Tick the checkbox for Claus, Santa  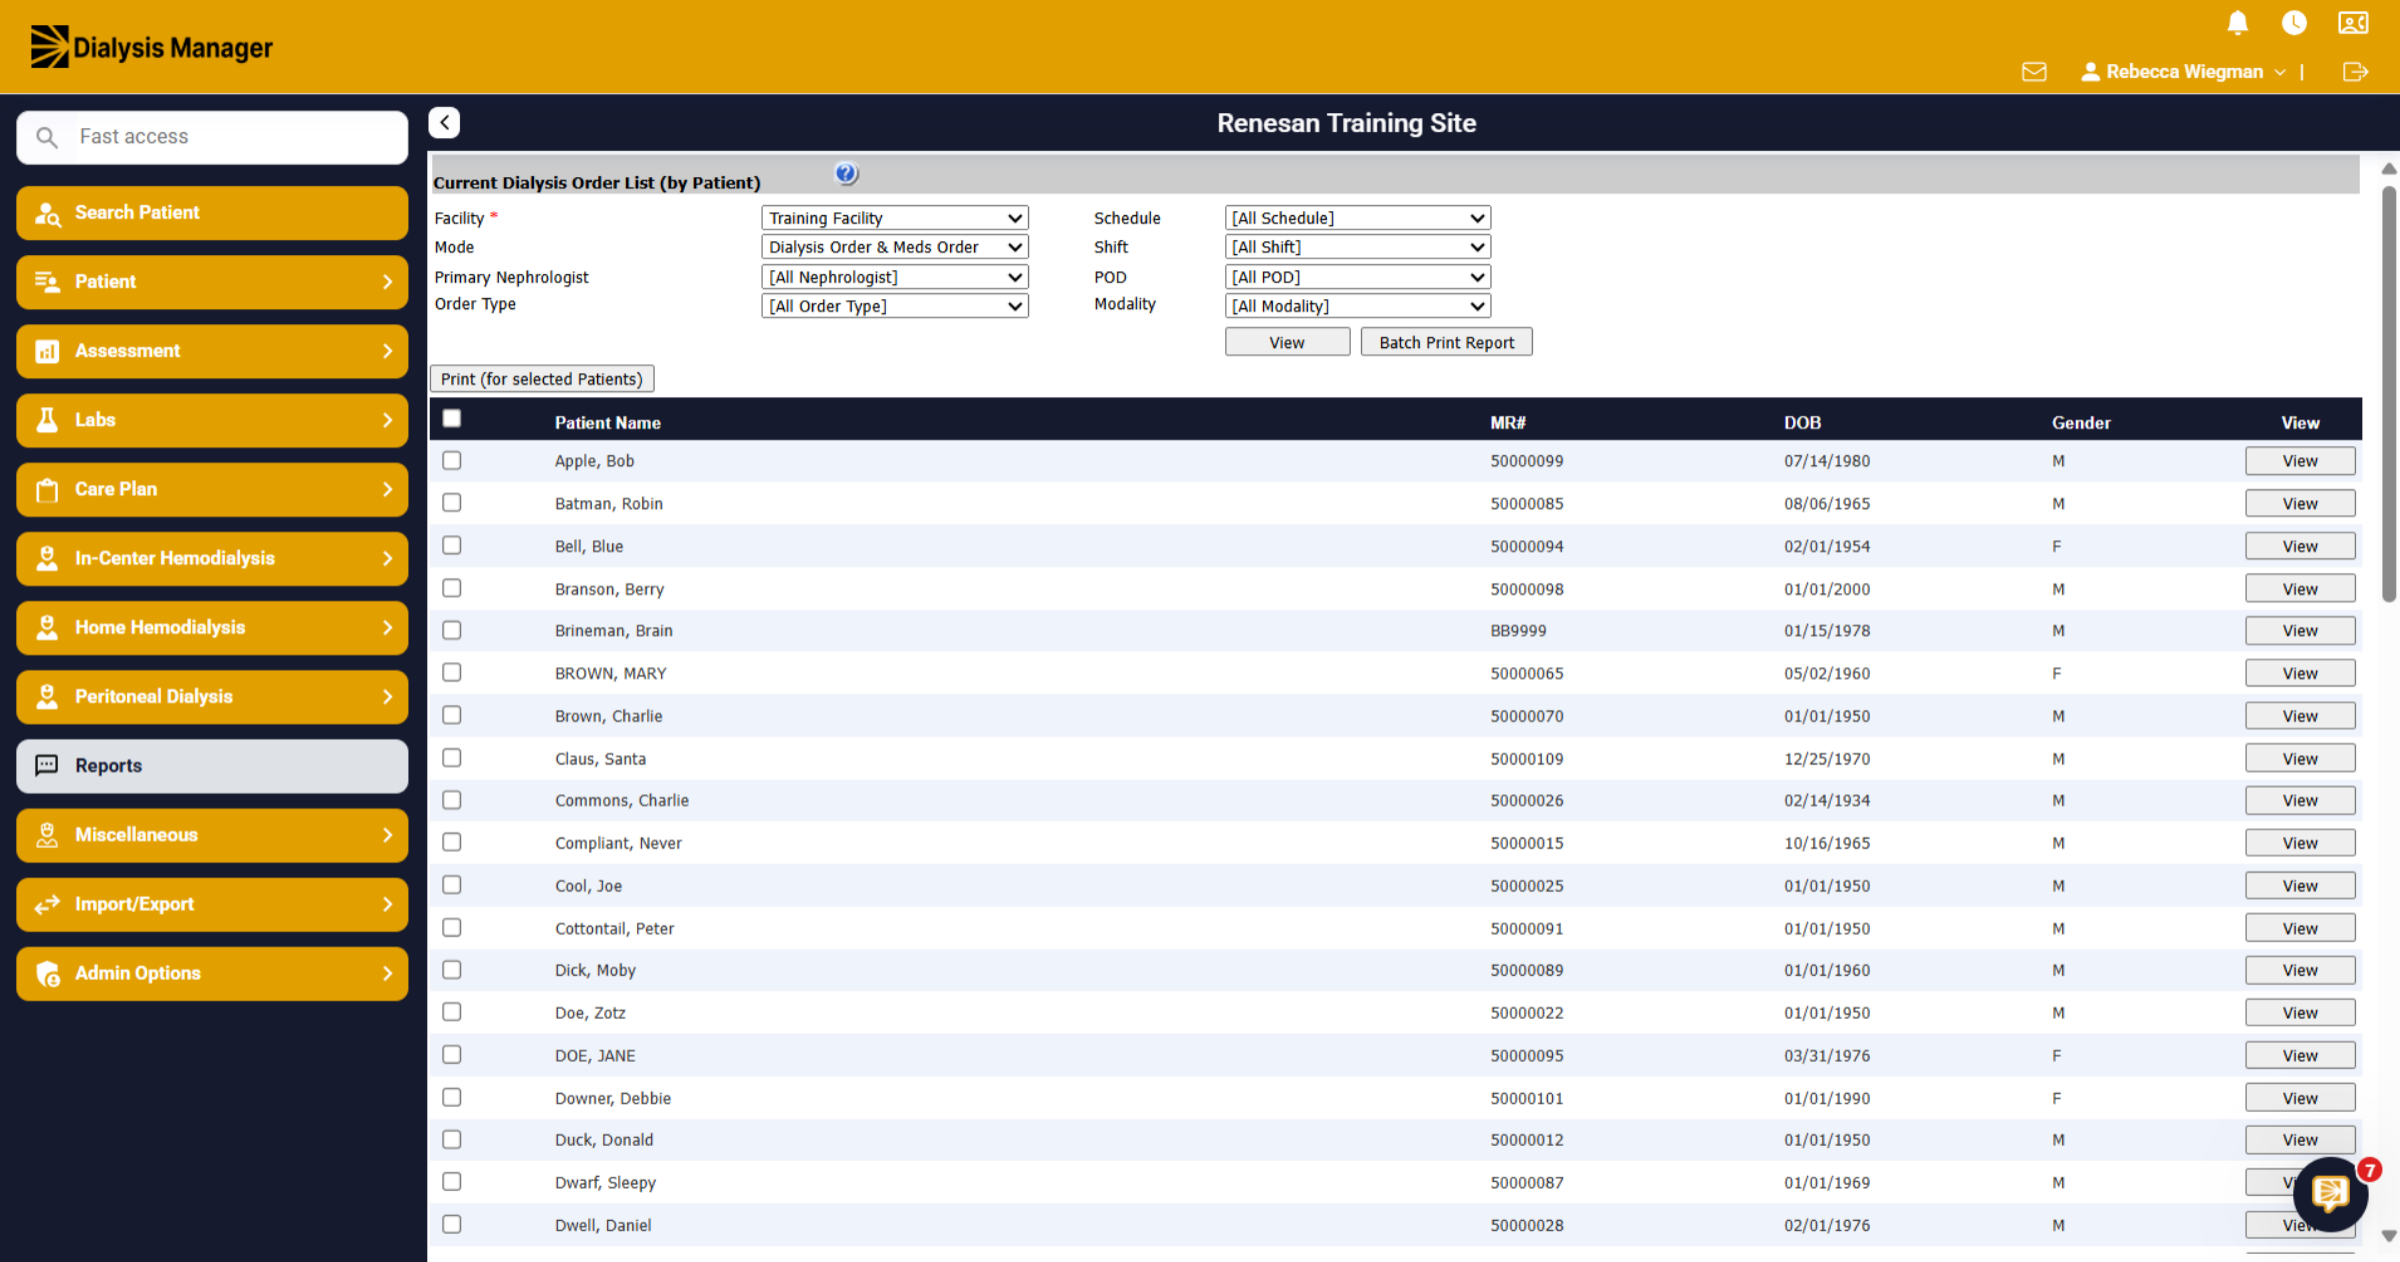click(x=452, y=758)
